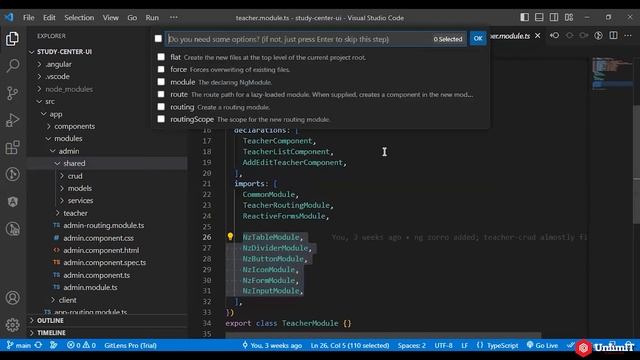Click UTF-8 encoding in status bar
The image size is (640, 360).
[x=443, y=345]
